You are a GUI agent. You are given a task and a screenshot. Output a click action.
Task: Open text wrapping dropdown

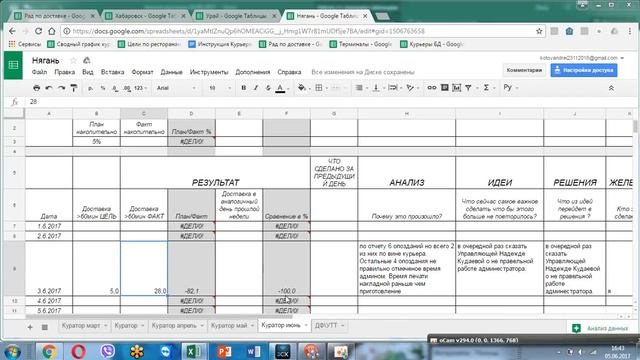click(395, 88)
